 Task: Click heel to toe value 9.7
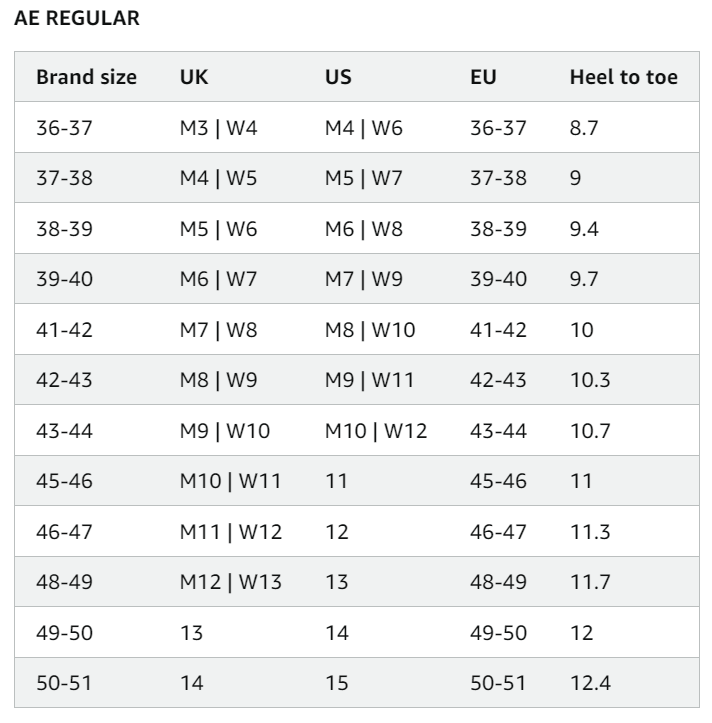(x=585, y=280)
